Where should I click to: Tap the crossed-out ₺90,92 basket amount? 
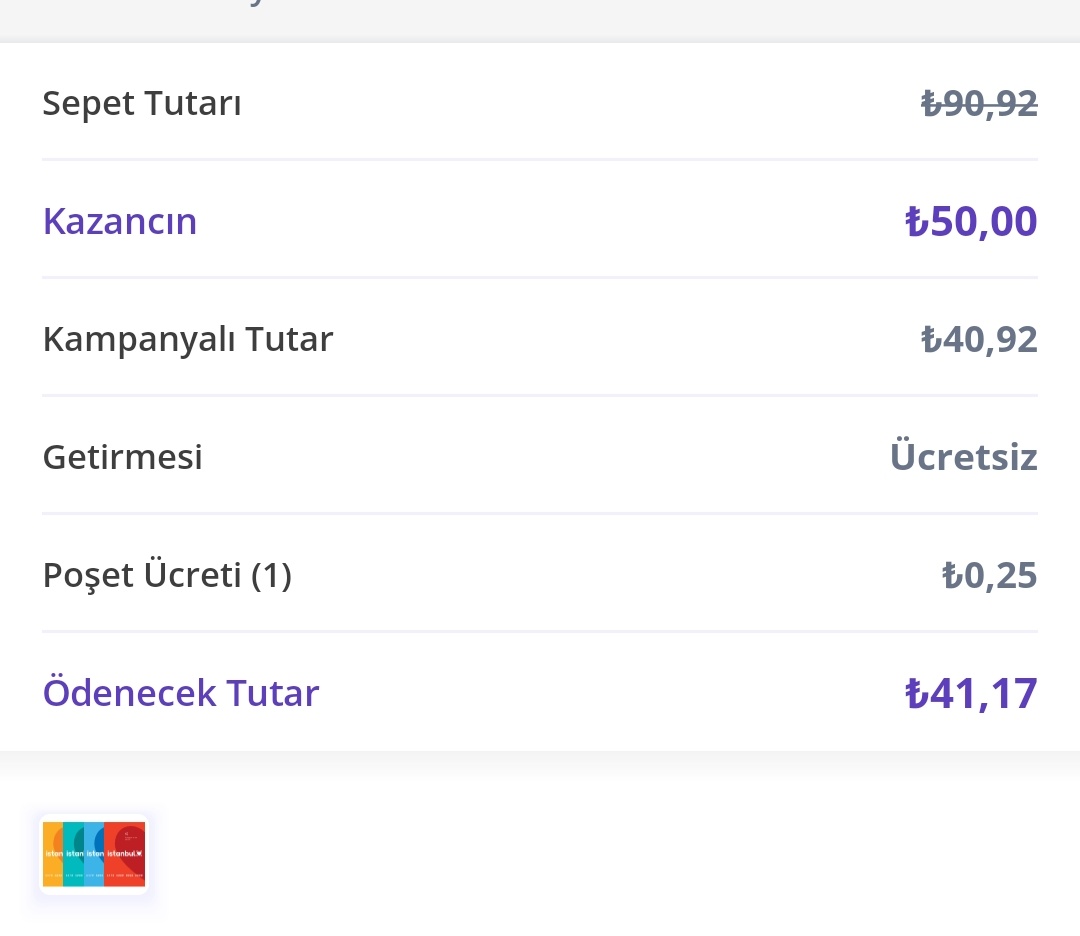979,103
